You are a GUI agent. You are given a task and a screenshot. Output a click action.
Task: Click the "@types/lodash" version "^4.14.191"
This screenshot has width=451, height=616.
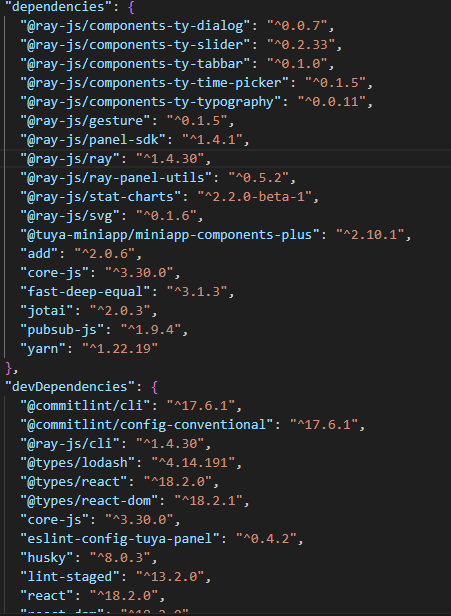[193, 462]
